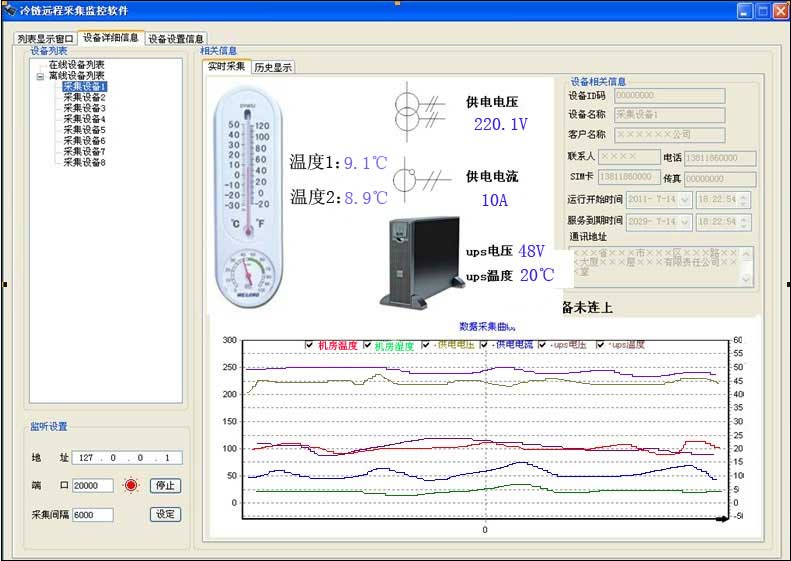Toggle the 供电电流 series checkbox
791x561 pixels.
pos(484,345)
